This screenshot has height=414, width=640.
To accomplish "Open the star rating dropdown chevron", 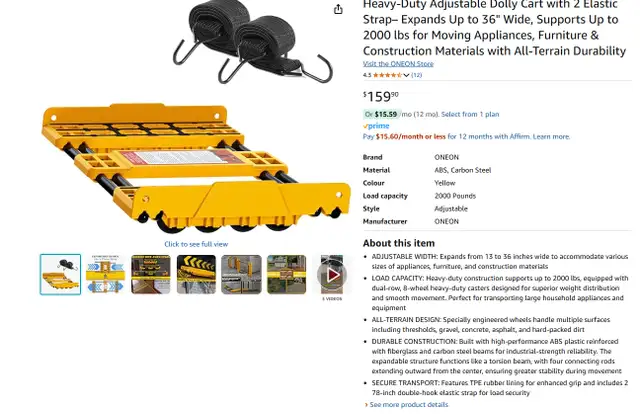I will 406,75.
